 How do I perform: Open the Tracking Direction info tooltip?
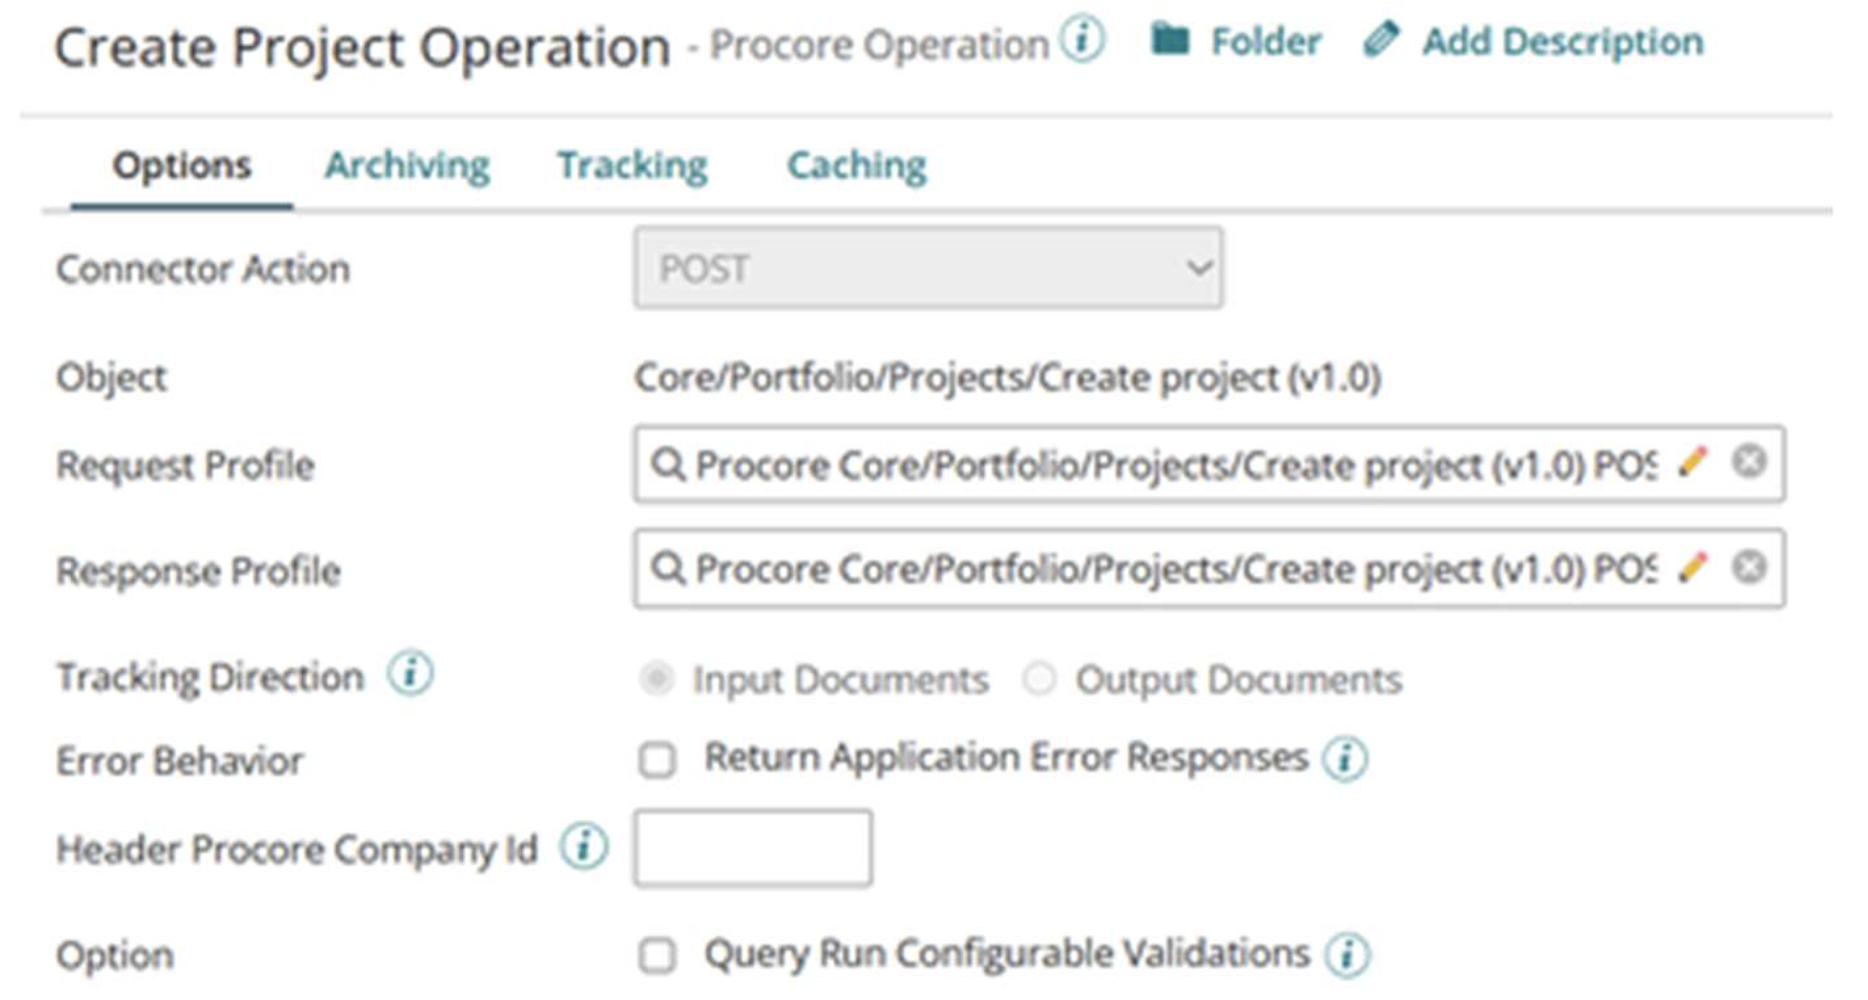click(x=411, y=672)
